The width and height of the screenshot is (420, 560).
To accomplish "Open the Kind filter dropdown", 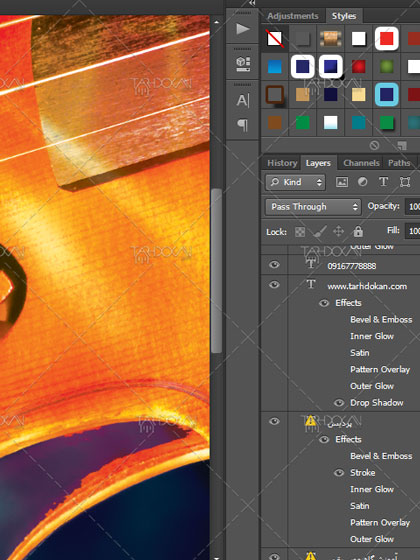I will 295,182.
